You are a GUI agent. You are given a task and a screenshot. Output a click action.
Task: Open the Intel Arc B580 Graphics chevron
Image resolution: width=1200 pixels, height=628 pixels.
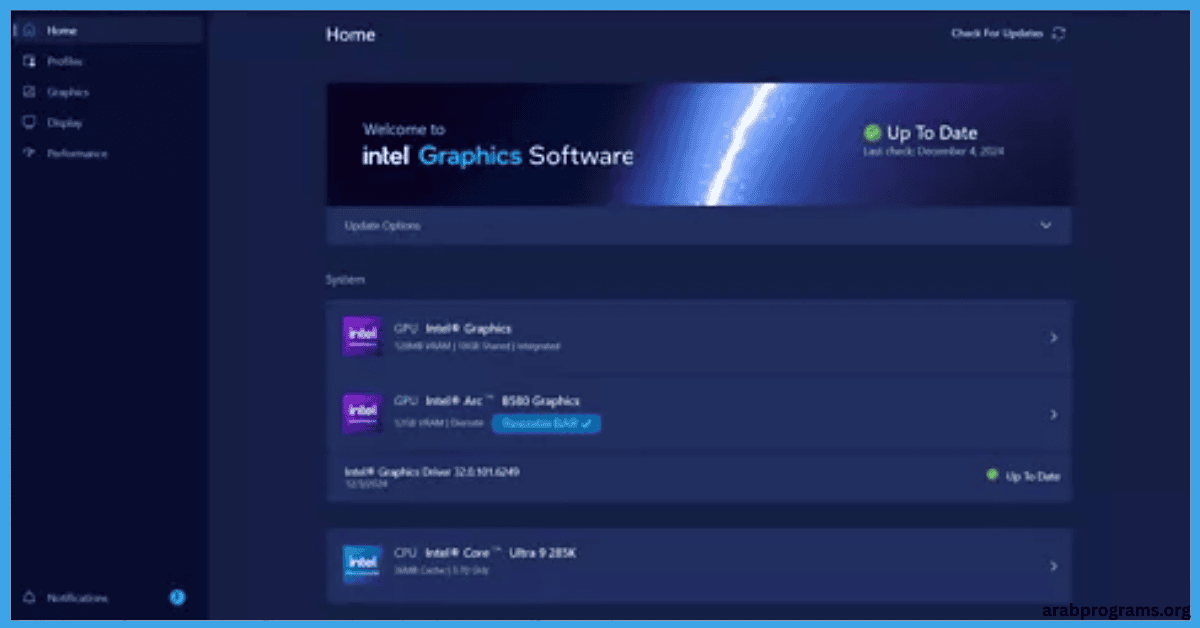[x=1053, y=414]
